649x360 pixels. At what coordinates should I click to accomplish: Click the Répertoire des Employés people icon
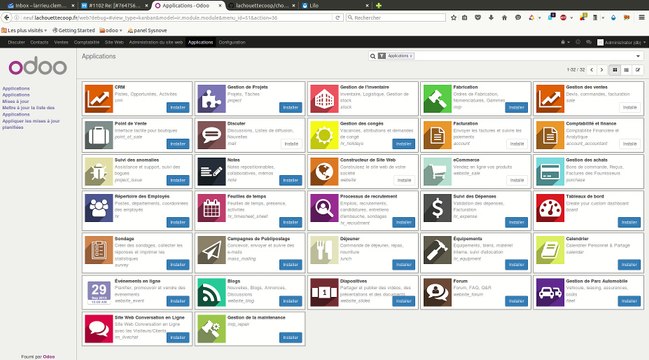tap(99, 208)
